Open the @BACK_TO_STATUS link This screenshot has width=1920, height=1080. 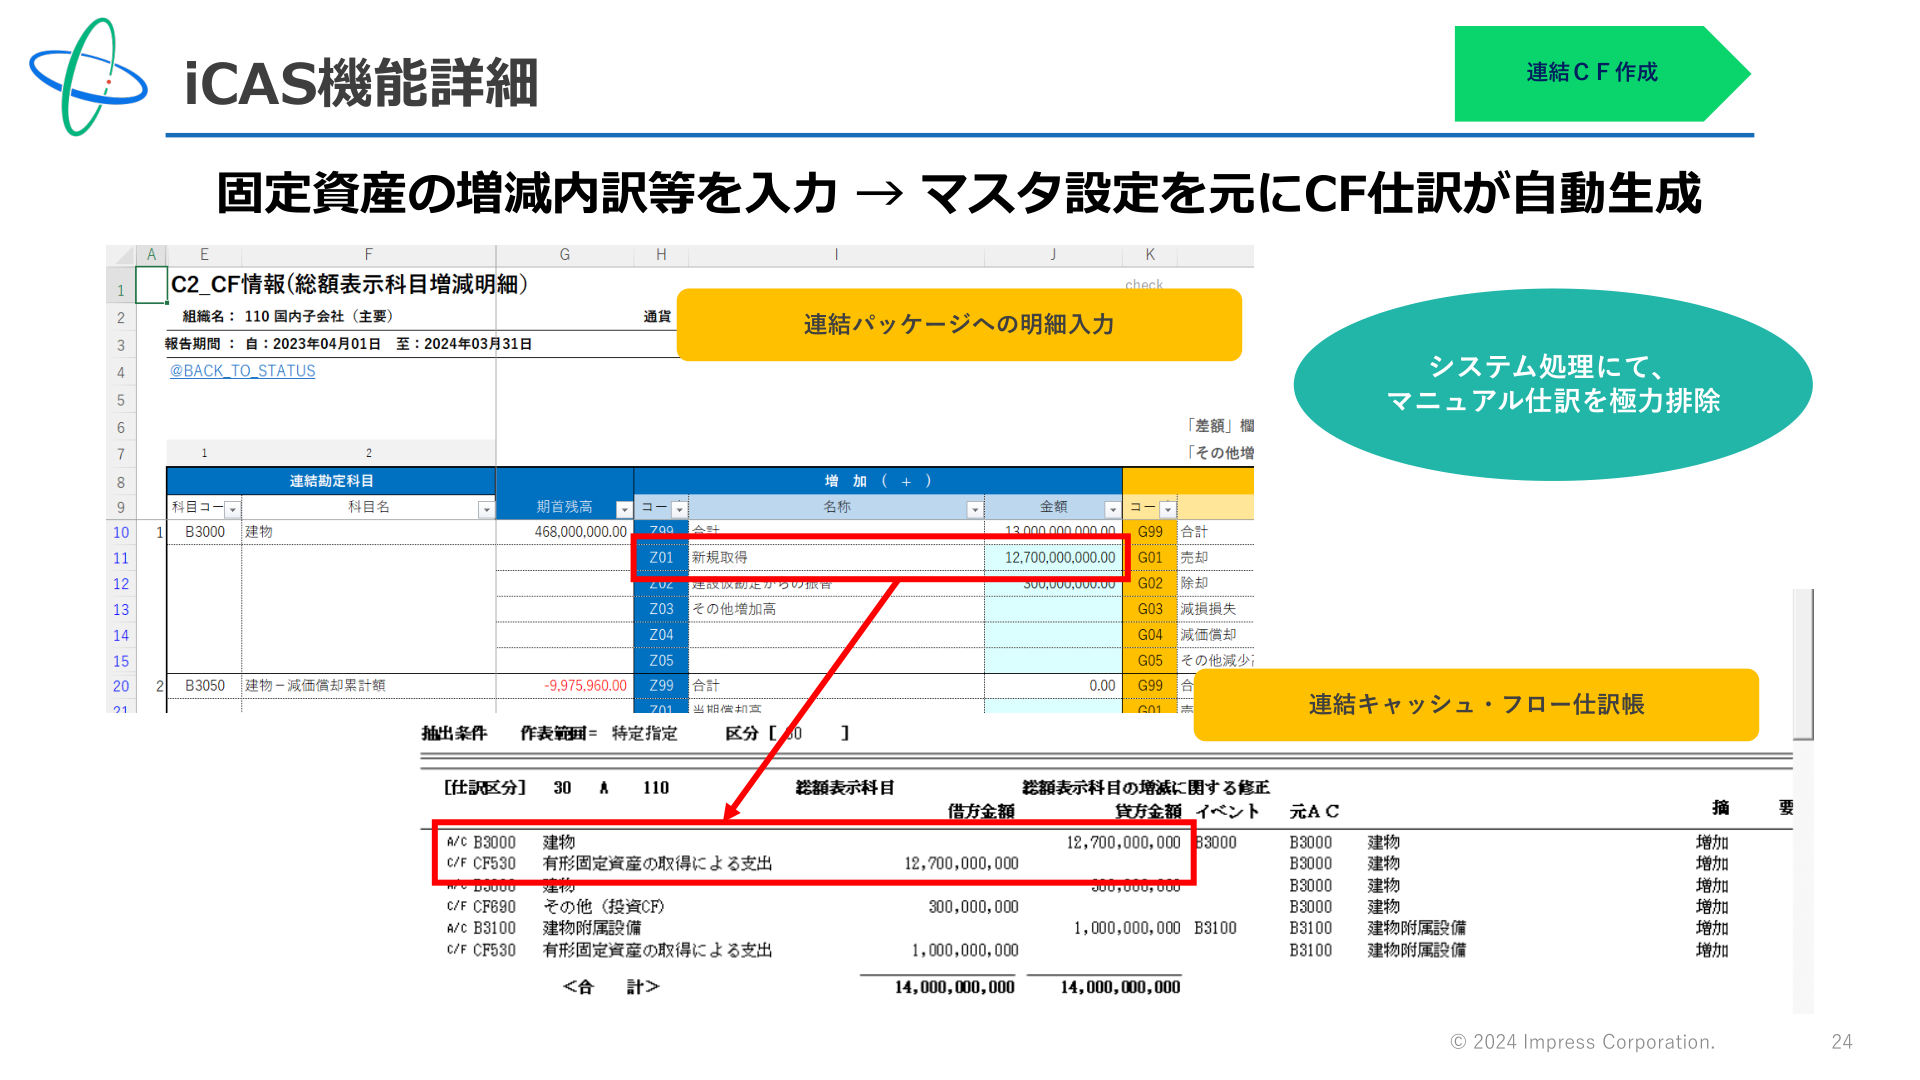tap(242, 371)
